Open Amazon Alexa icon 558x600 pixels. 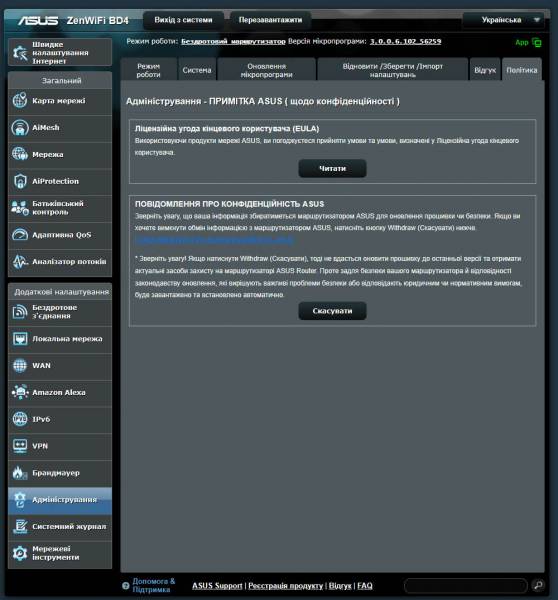point(20,392)
